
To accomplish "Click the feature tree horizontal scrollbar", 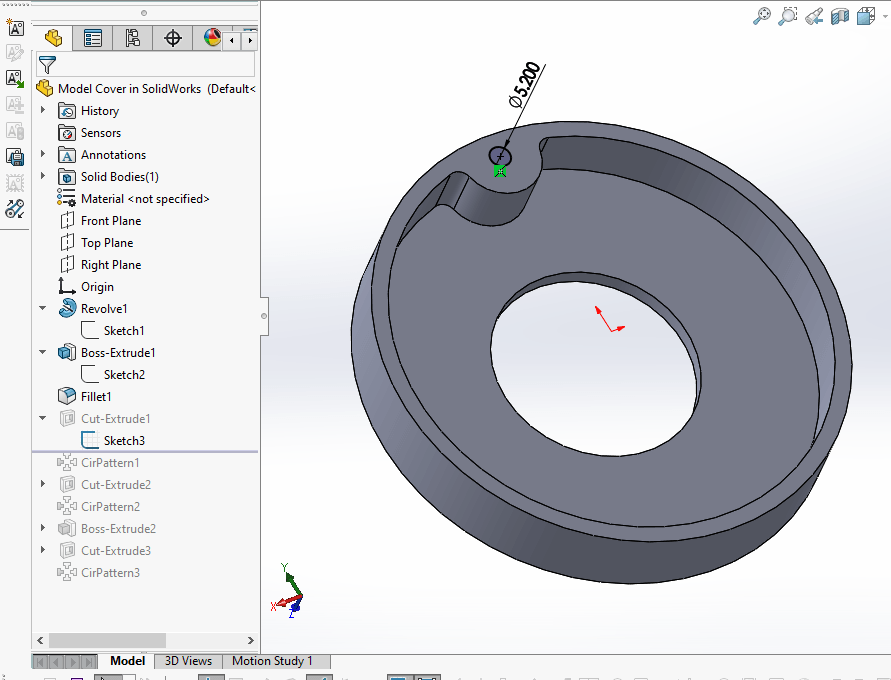I will click(x=106, y=640).
